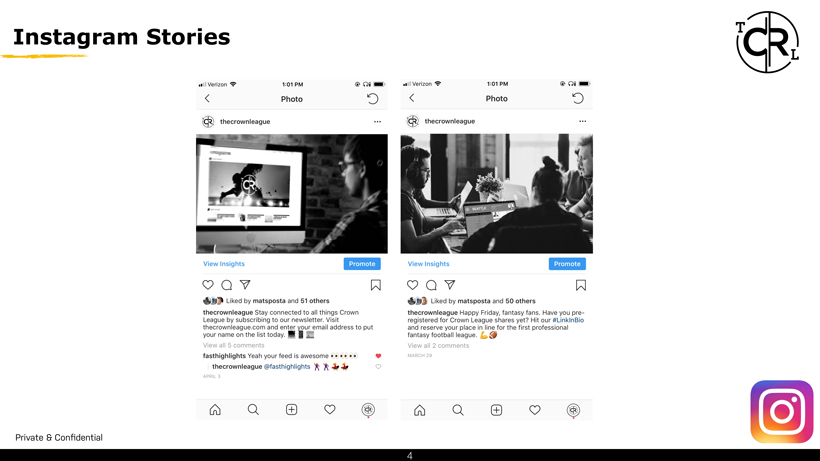Click the #LinkInBio hashtag
Viewport: 820px width, 461px height.
pos(568,320)
